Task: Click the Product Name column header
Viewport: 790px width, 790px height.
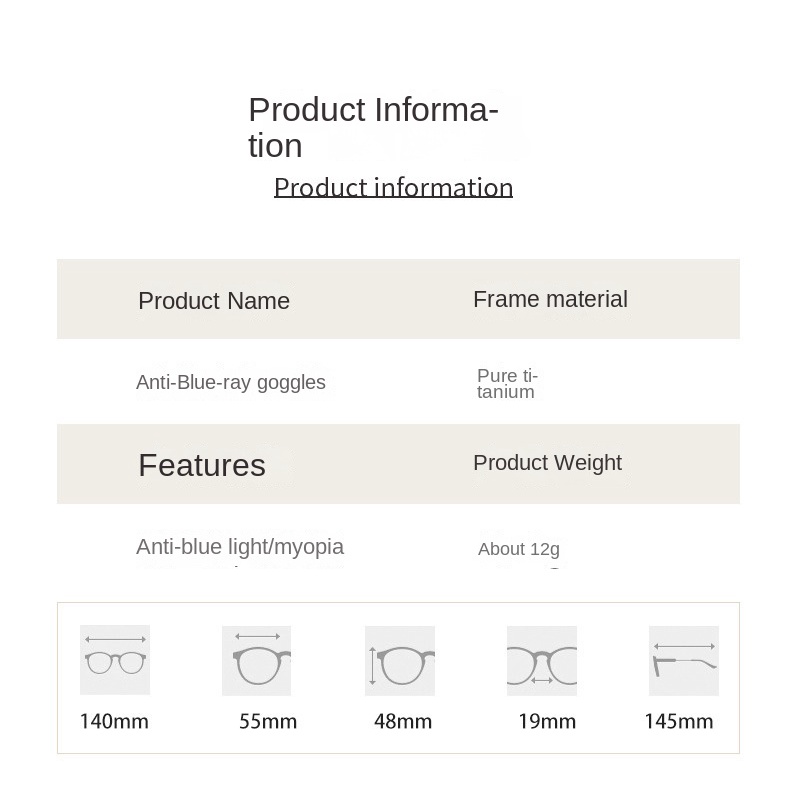Action: tap(214, 301)
